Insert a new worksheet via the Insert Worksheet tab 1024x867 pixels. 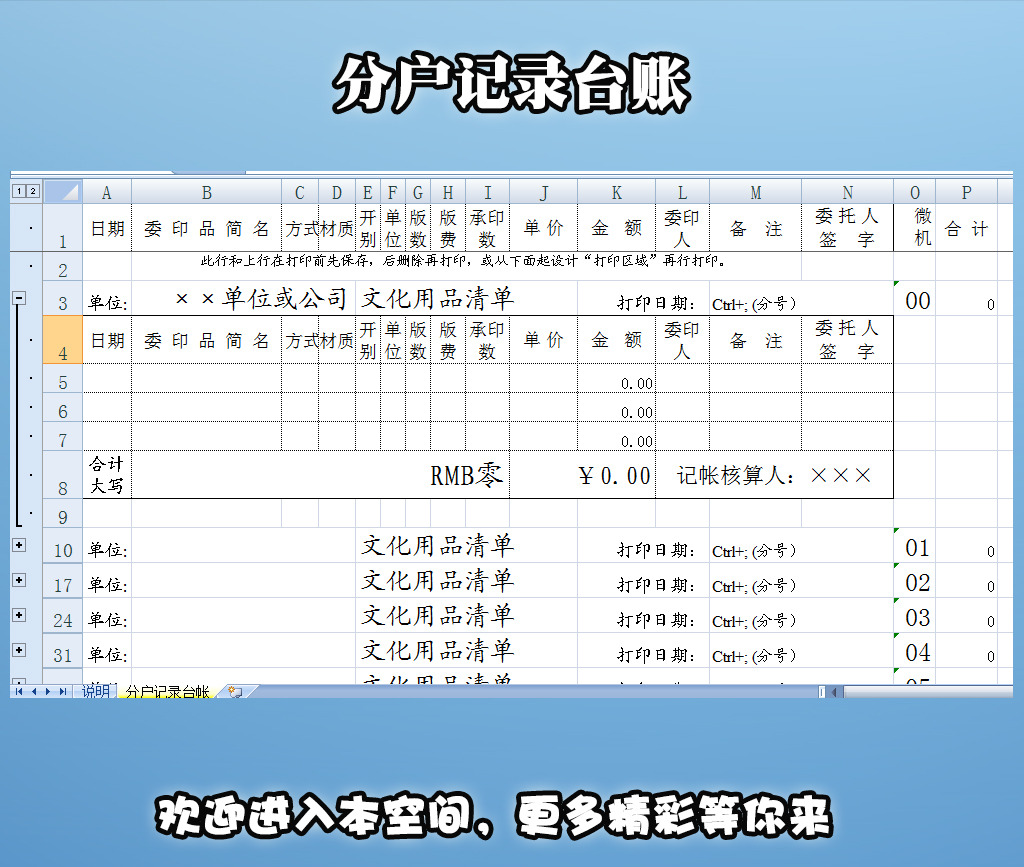coord(238,690)
